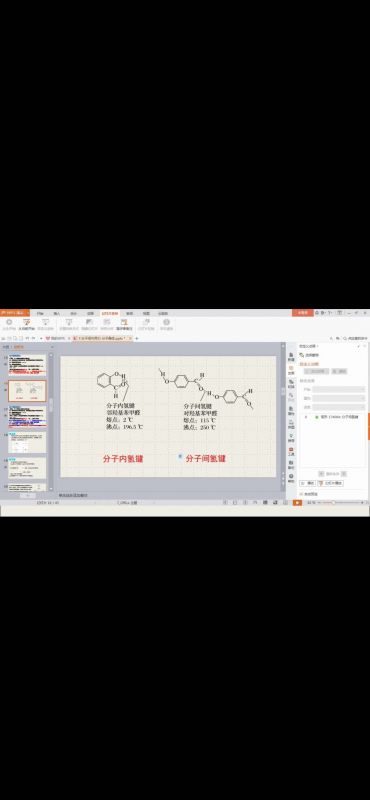Expand the 属性 dropdown in animation pane

pyautogui.click(x=339, y=398)
